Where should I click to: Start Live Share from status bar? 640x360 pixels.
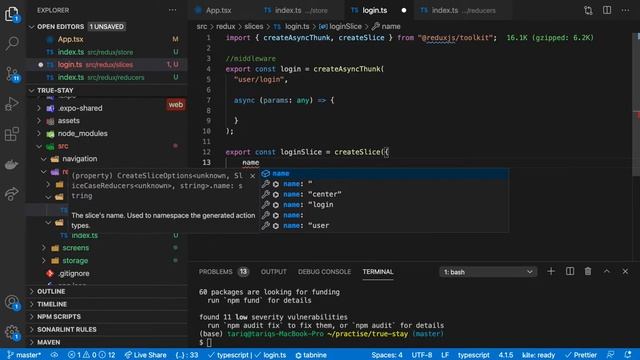click(x=145, y=355)
